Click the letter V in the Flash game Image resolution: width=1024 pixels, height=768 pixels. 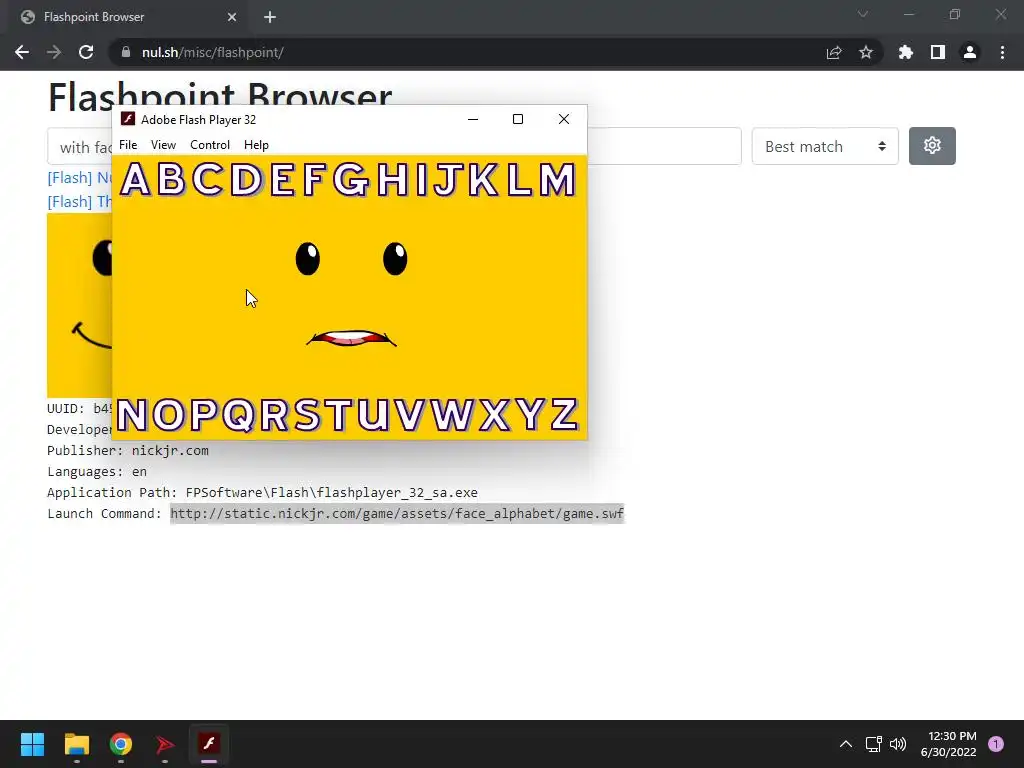click(x=409, y=415)
